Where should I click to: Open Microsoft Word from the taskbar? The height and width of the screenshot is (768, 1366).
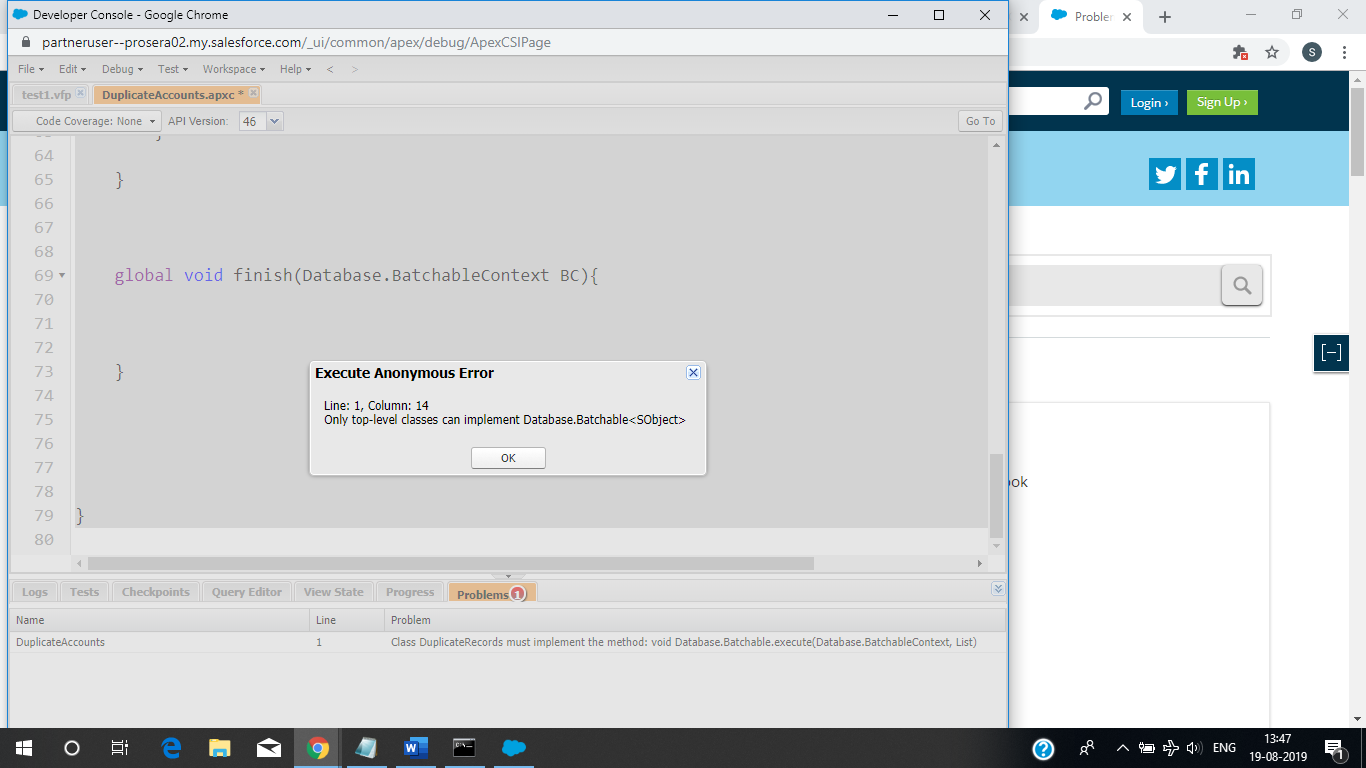[x=416, y=748]
